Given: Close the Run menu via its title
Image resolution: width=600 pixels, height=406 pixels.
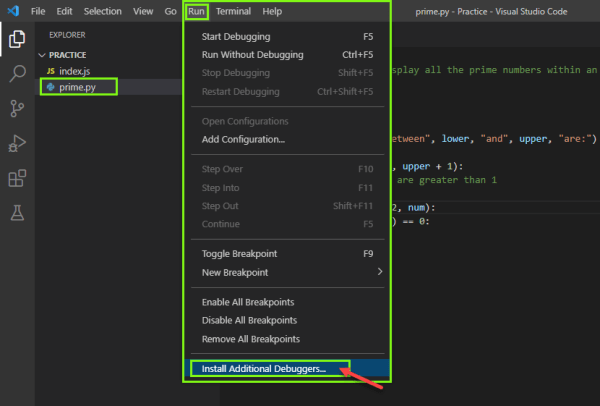Looking at the screenshot, I should click(x=196, y=11).
